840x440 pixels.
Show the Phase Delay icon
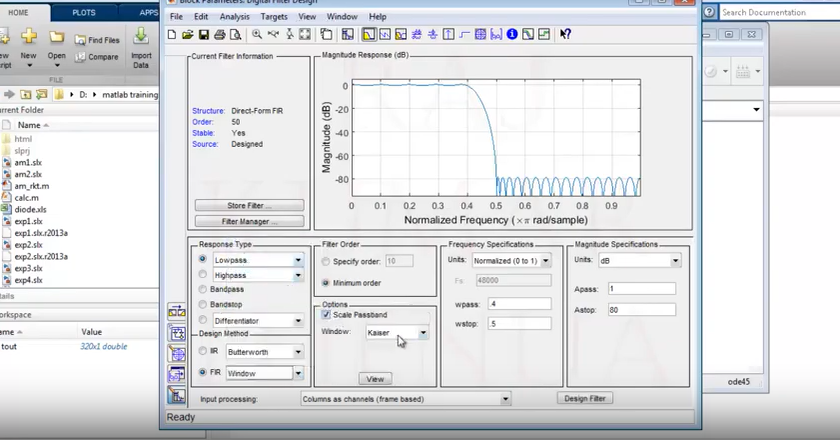click(x=433, y=35)
